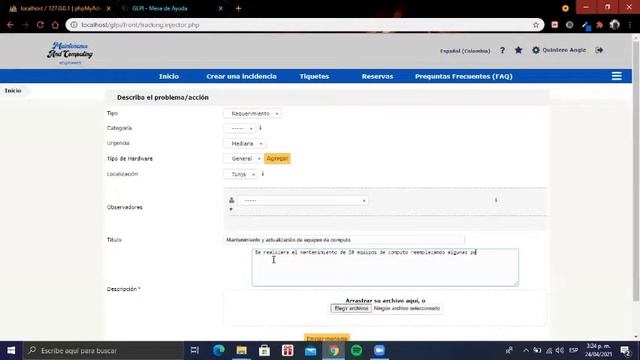The image size is (640, 360).
Task: Open the Observadores user dropdown
Action: click(302, 200)
